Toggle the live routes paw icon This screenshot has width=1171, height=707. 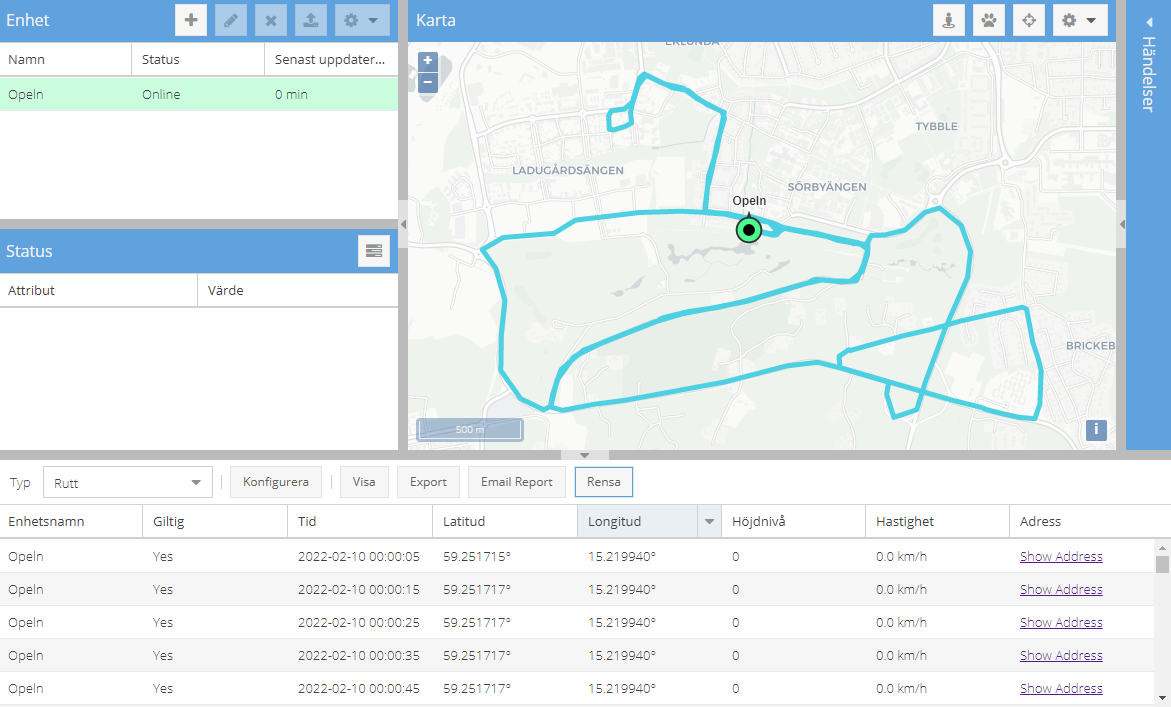coord(989,20)
